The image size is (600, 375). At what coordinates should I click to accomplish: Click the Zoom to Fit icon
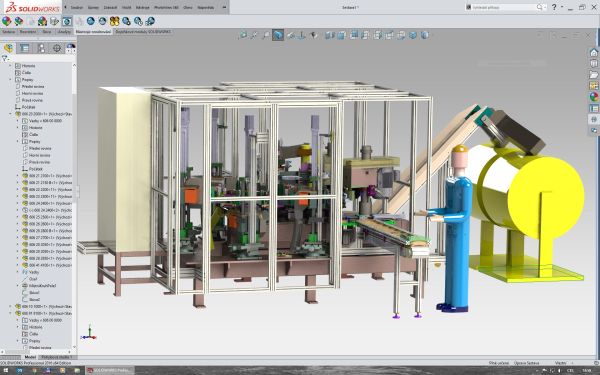243,36
